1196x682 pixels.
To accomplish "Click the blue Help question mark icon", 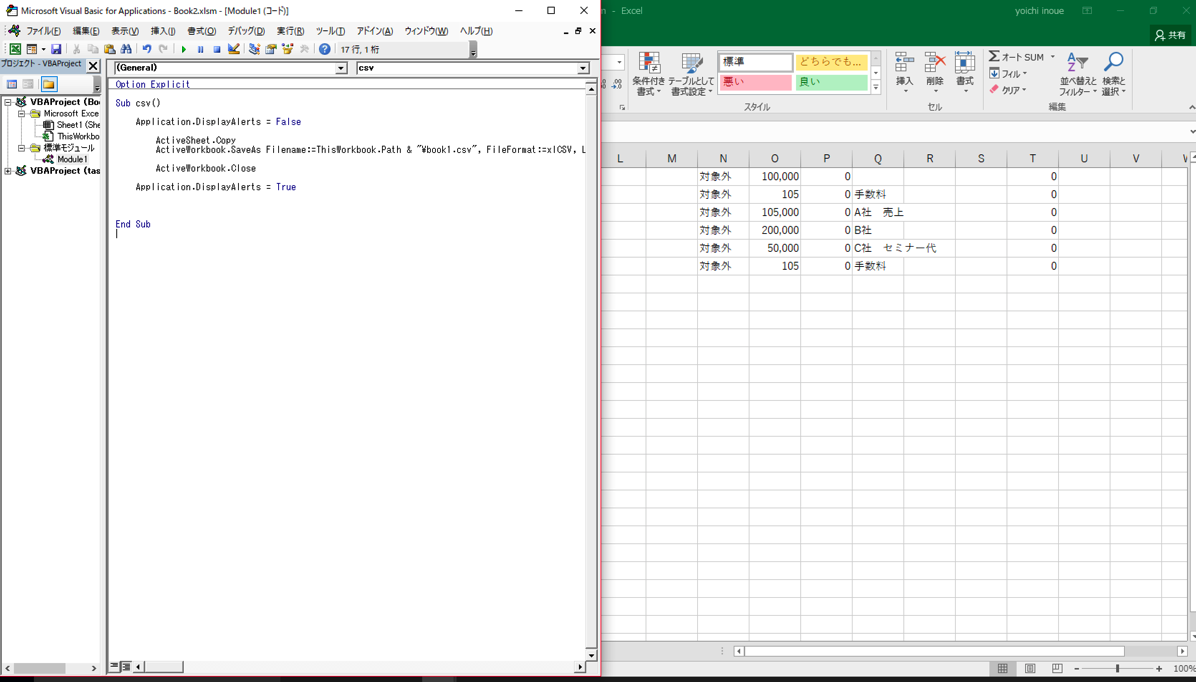I will pos(325,49).
